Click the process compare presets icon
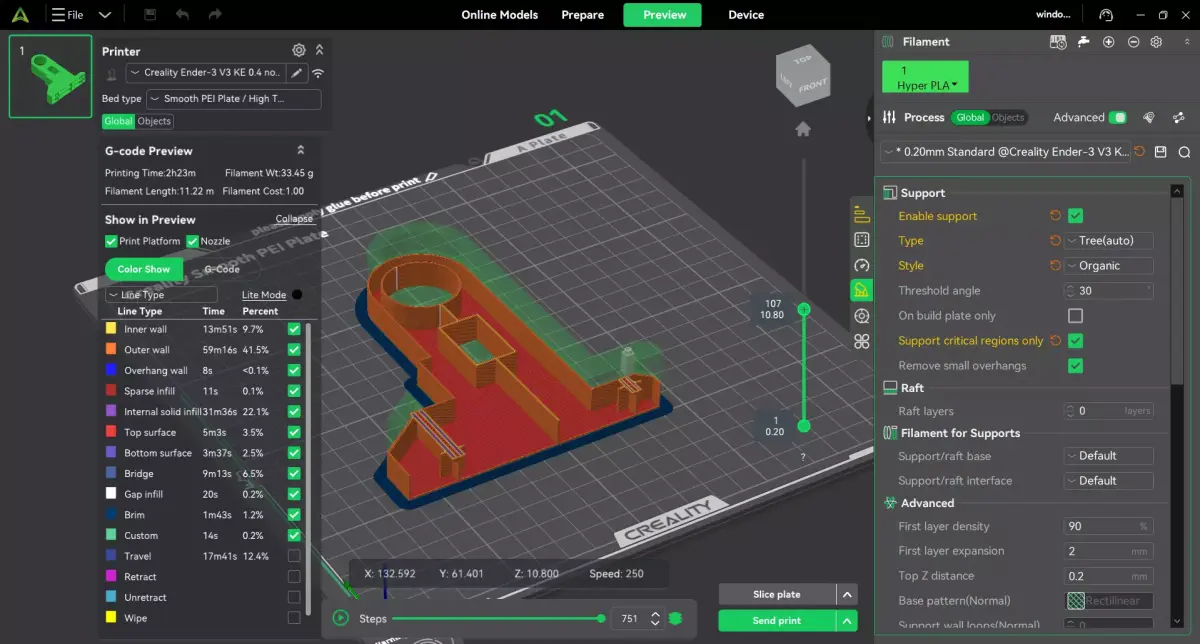This screenshot has height=644, width=1200. point(1149,117)
